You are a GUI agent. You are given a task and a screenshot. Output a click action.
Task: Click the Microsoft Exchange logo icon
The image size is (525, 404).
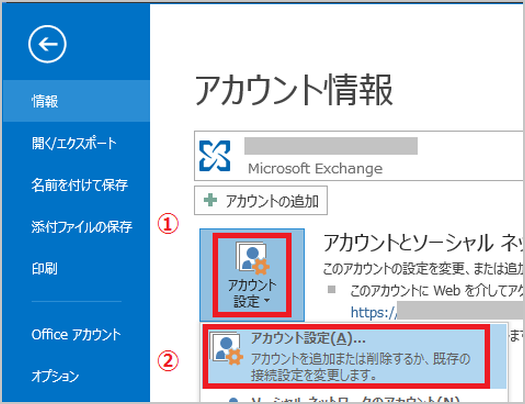[x=215, y=156]
